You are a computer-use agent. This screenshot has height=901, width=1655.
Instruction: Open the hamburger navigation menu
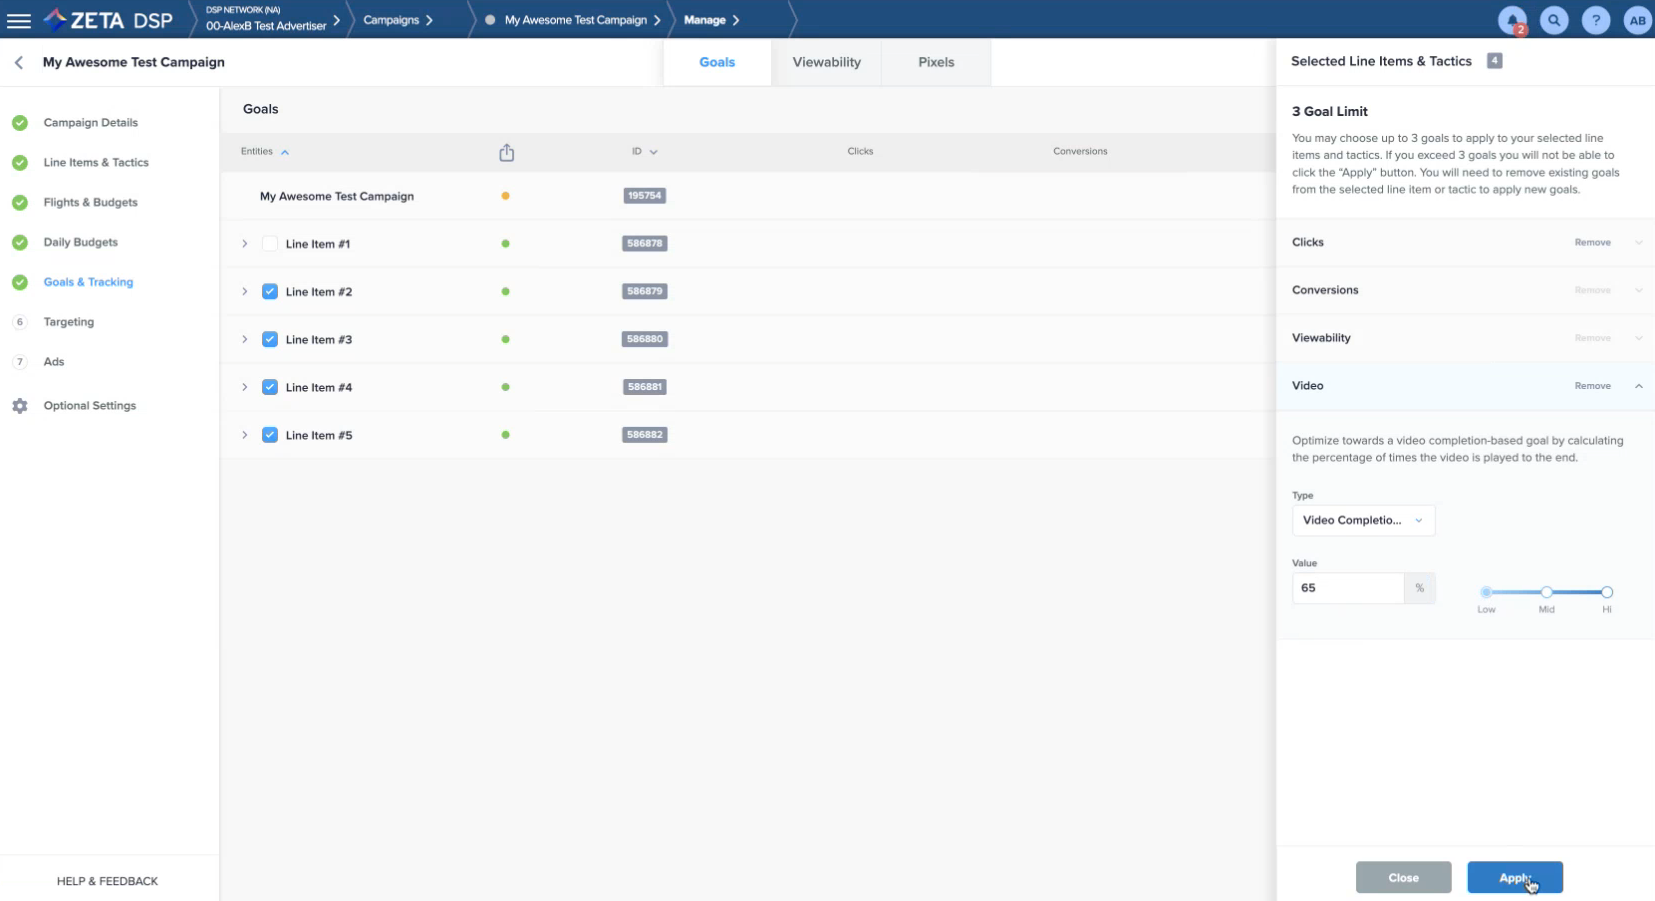tap(19, 20)
